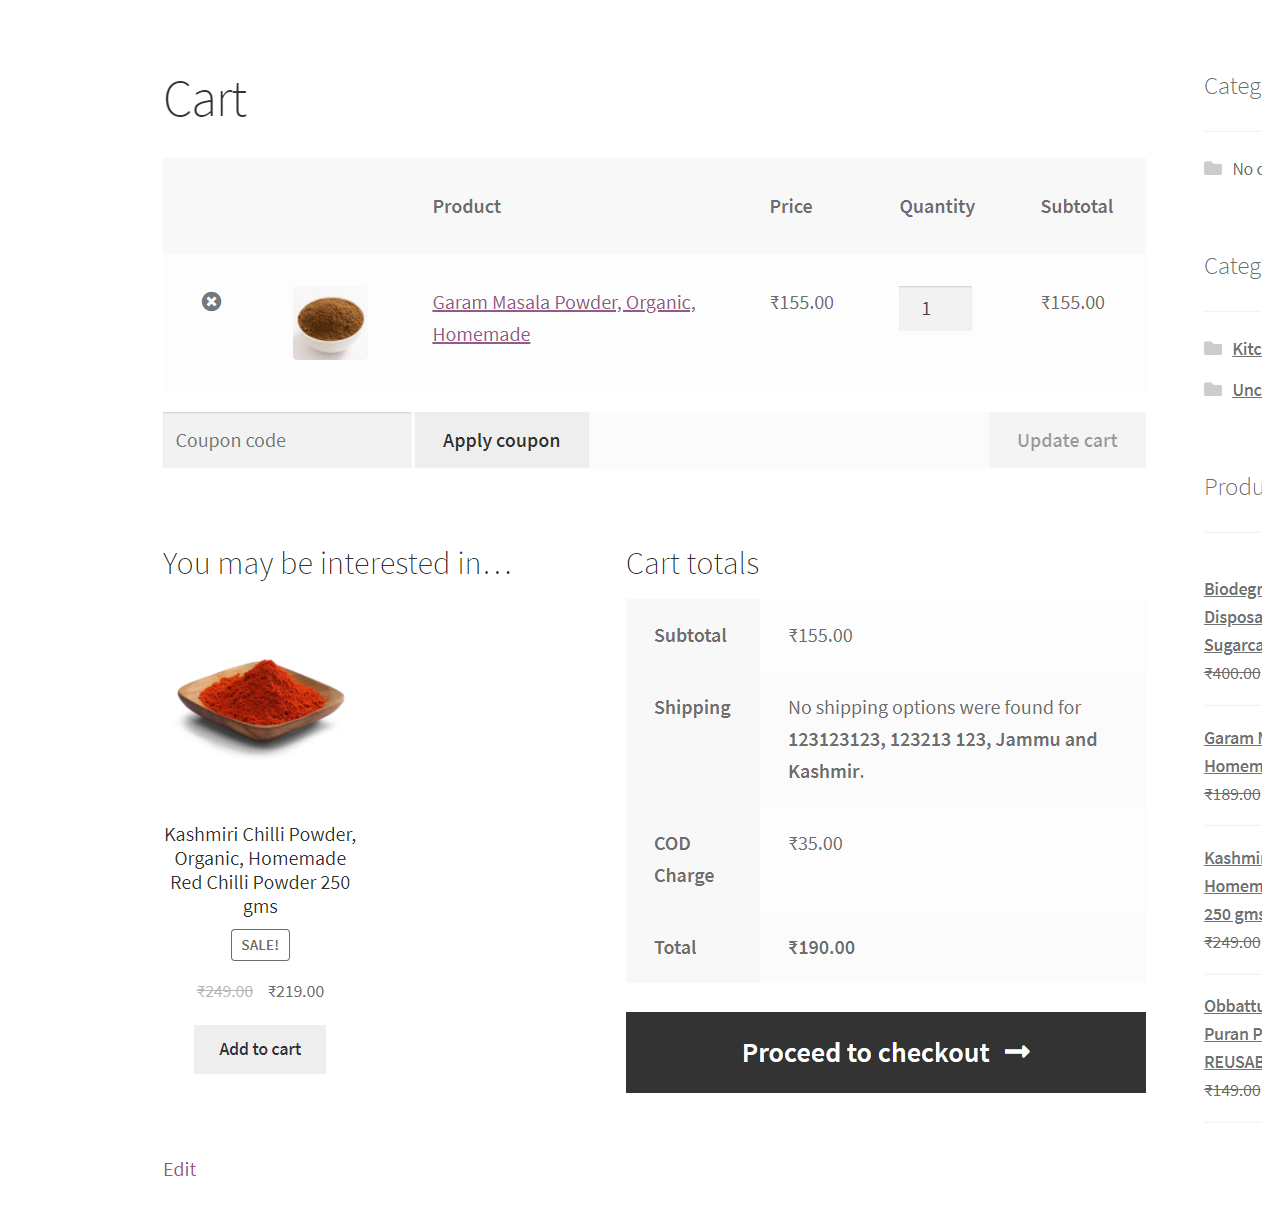The width and height of the screenshot is (1262, 1225).
Task: Open the Garam Masala product thumbnail
Action: pos(330,322)
